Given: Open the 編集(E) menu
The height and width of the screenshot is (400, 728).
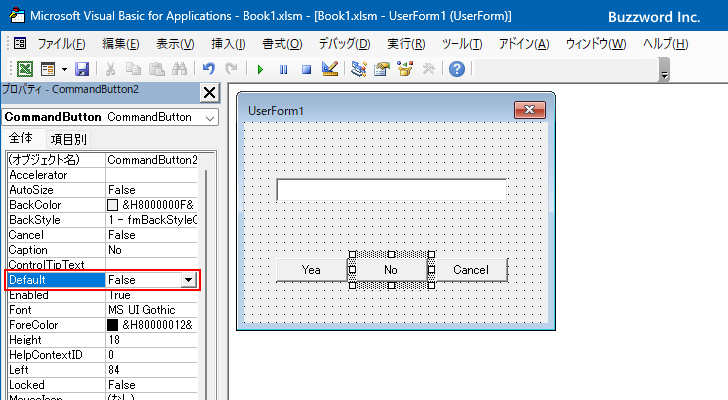Looking at the screenshot, I should click(x=121, y=44).
